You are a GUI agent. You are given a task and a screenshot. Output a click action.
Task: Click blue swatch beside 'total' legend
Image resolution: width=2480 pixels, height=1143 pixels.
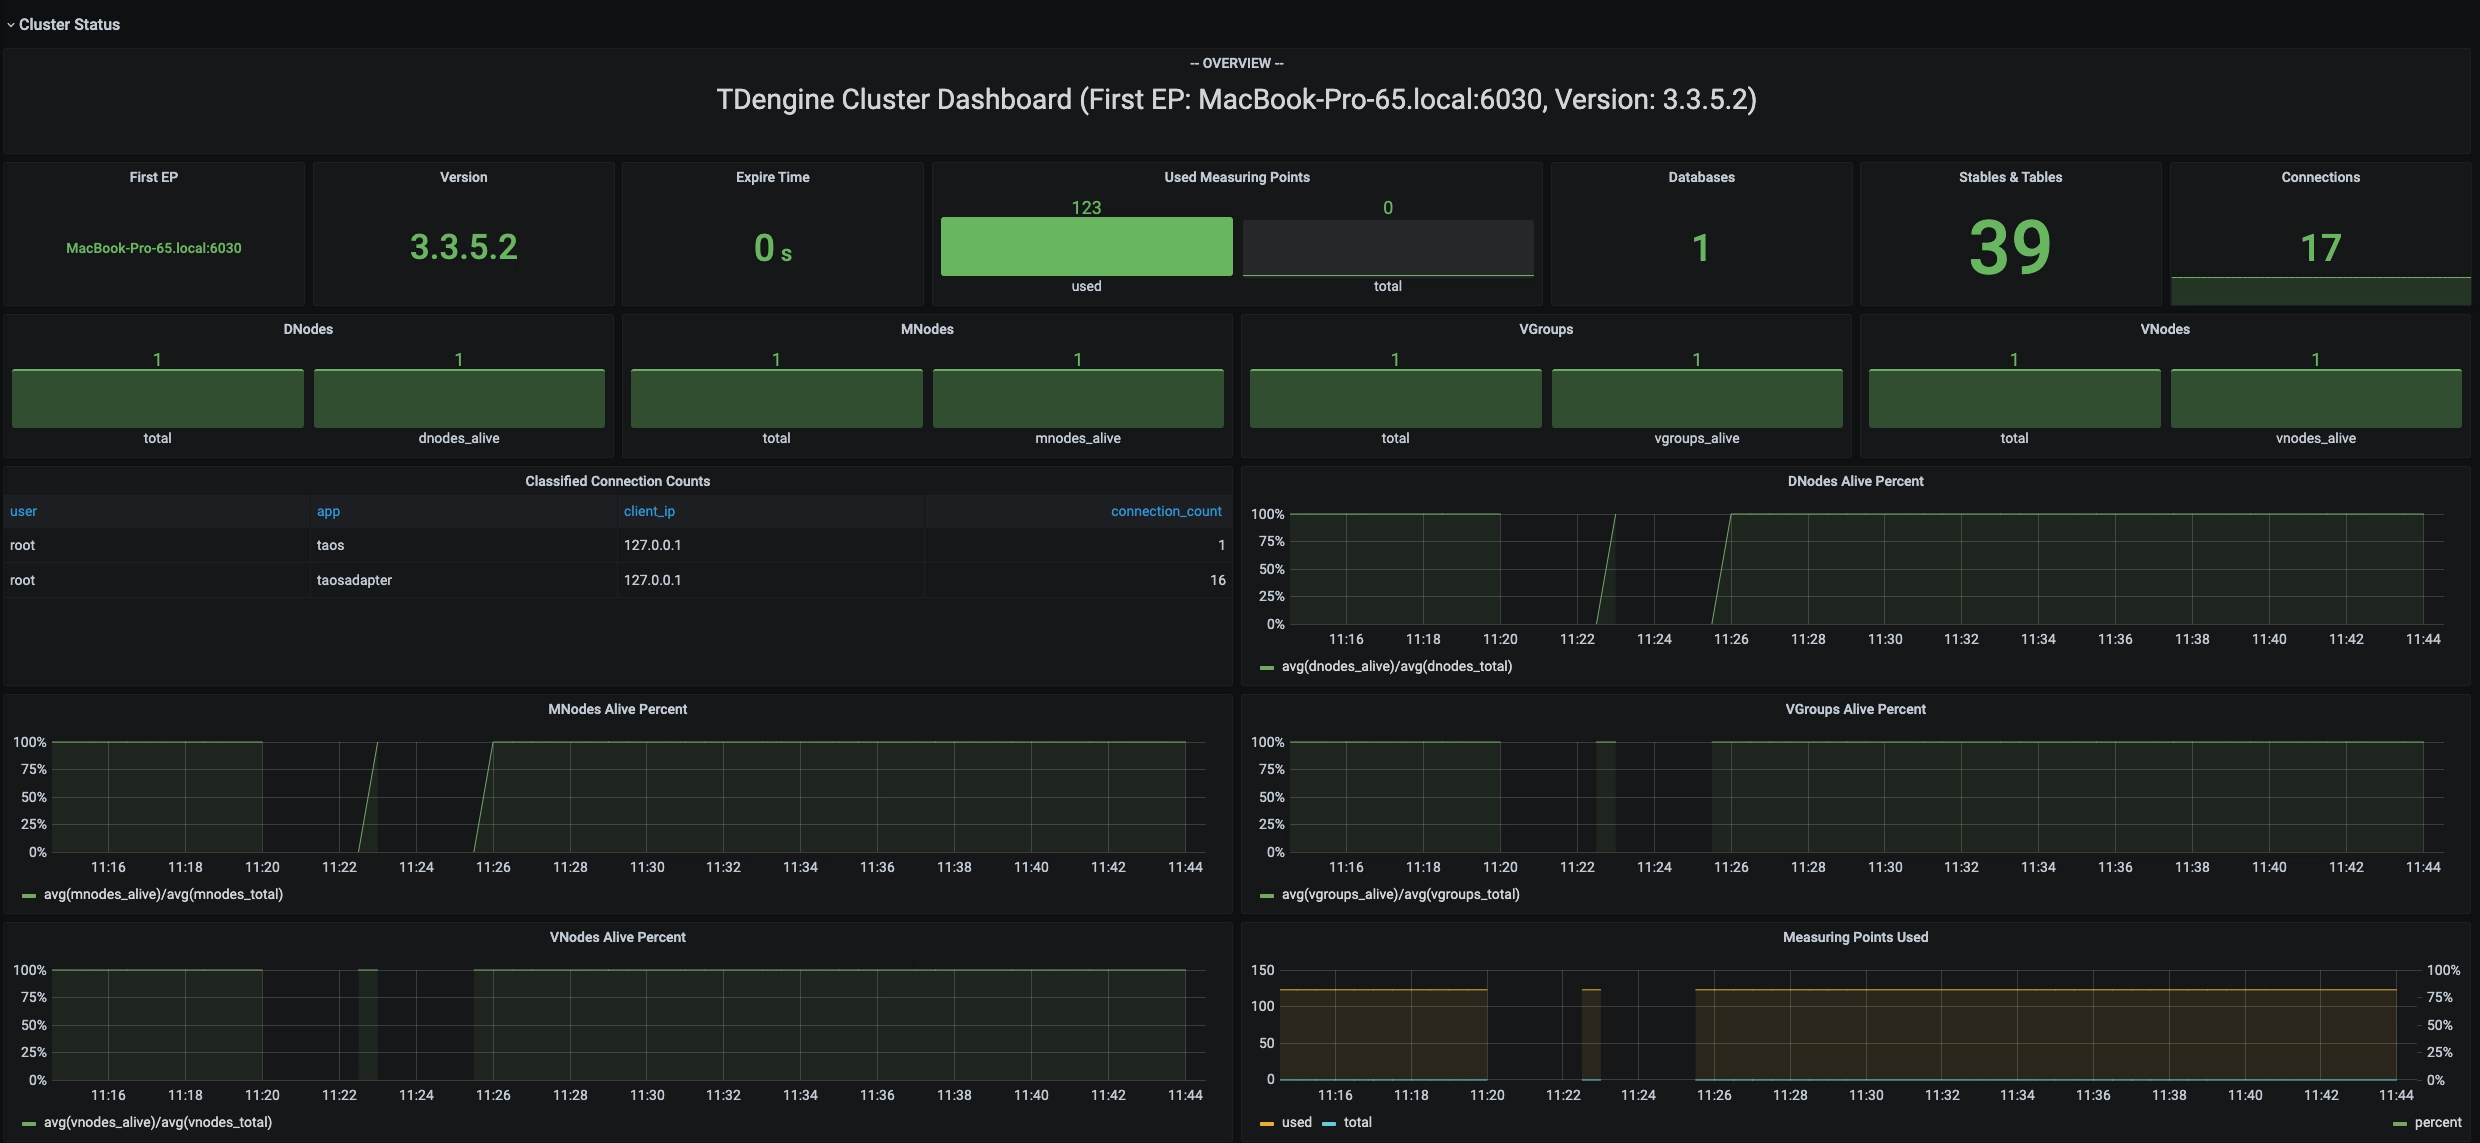pos(1329,1123)
